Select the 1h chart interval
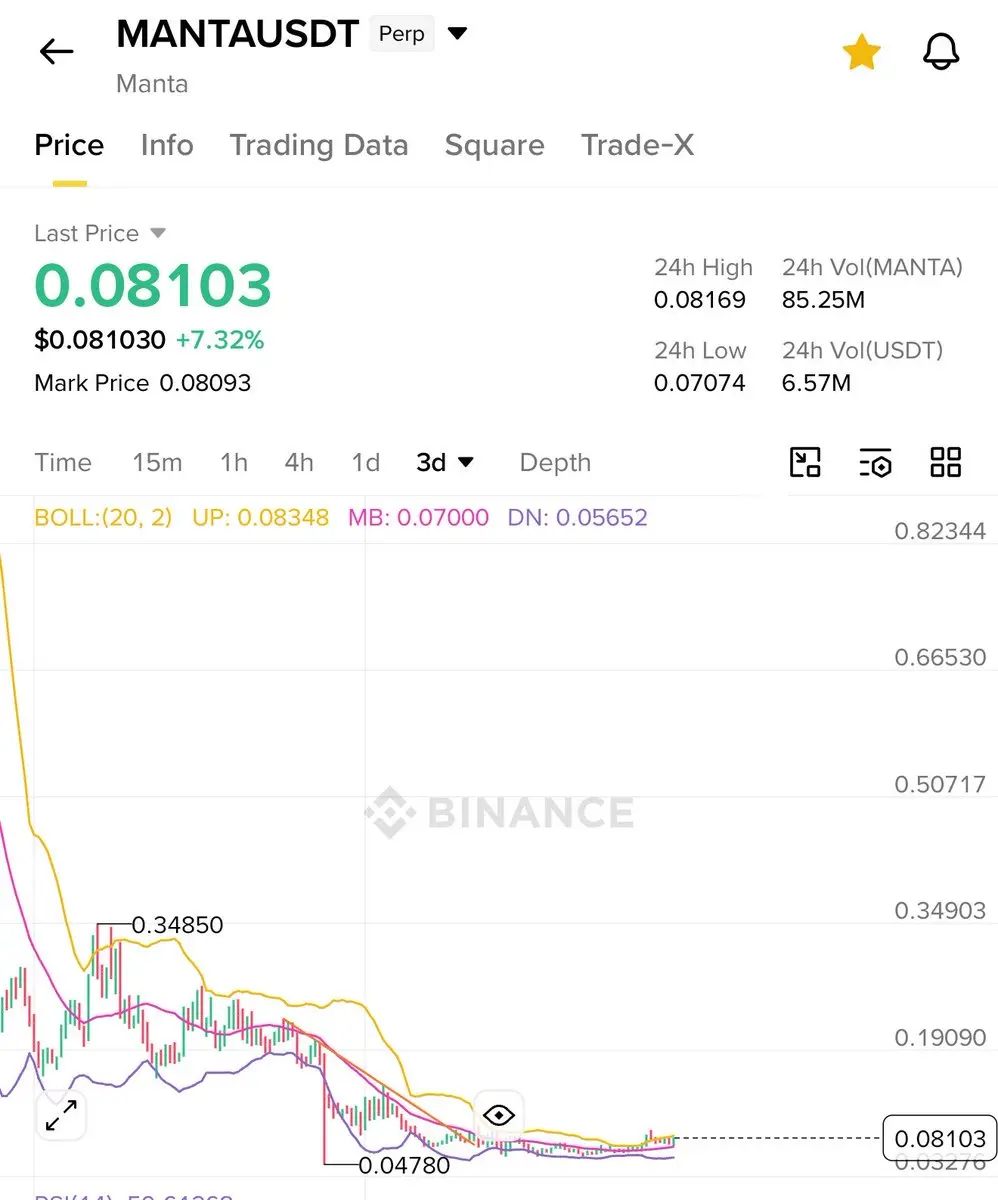Viewport: 998px width, 1200px height. tap(234, 462)
